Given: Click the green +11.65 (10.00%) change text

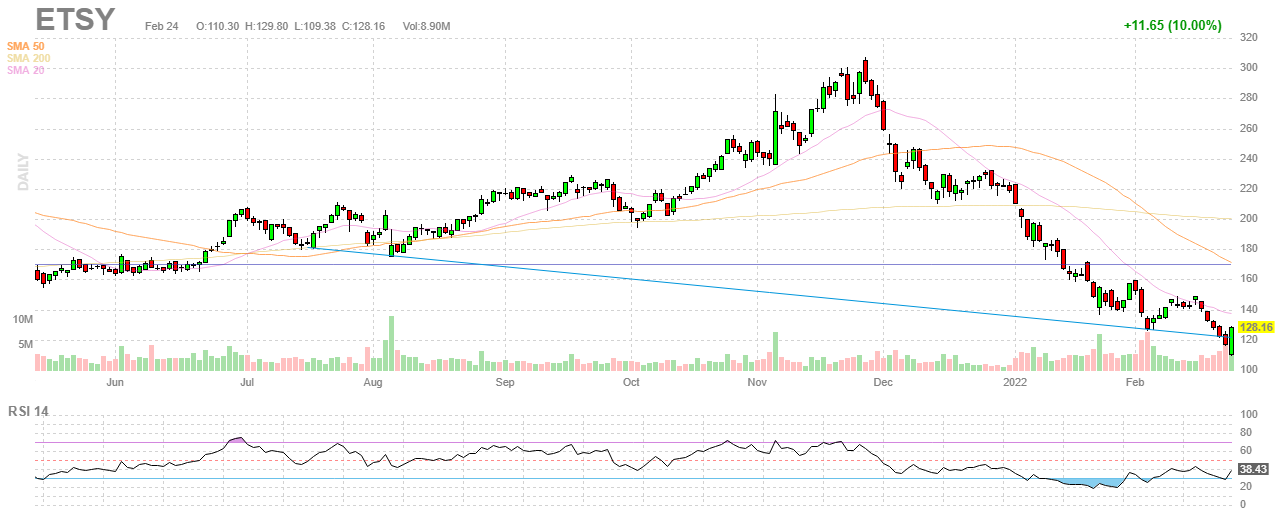Looking at the screenshot, I should 1172,25.
